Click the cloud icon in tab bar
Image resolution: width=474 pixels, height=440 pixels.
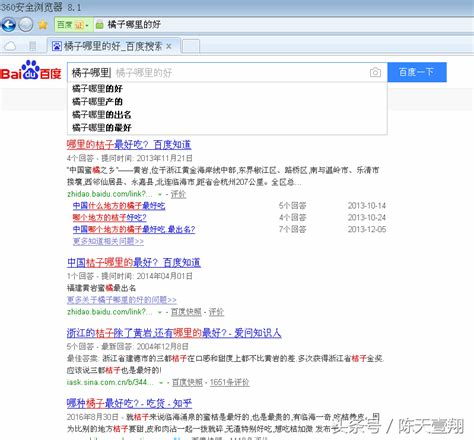pos(10,46)
